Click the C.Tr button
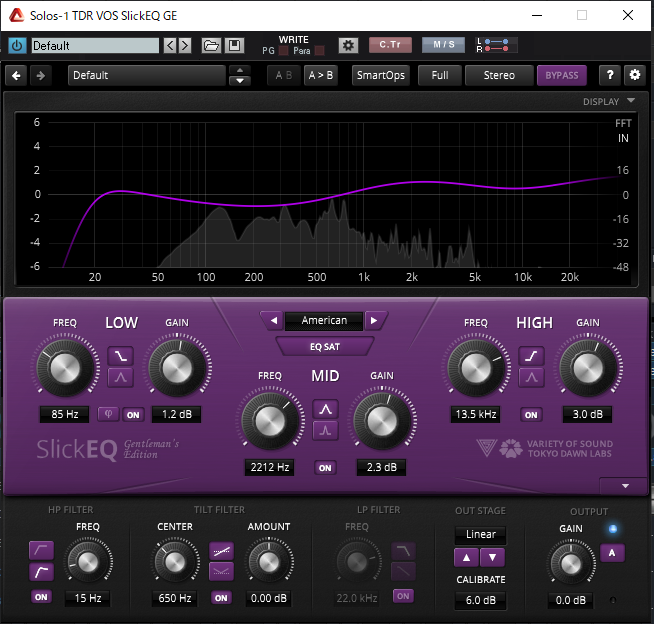The height and width of the screenshot is (624, 654). click(x=390, y=45)
